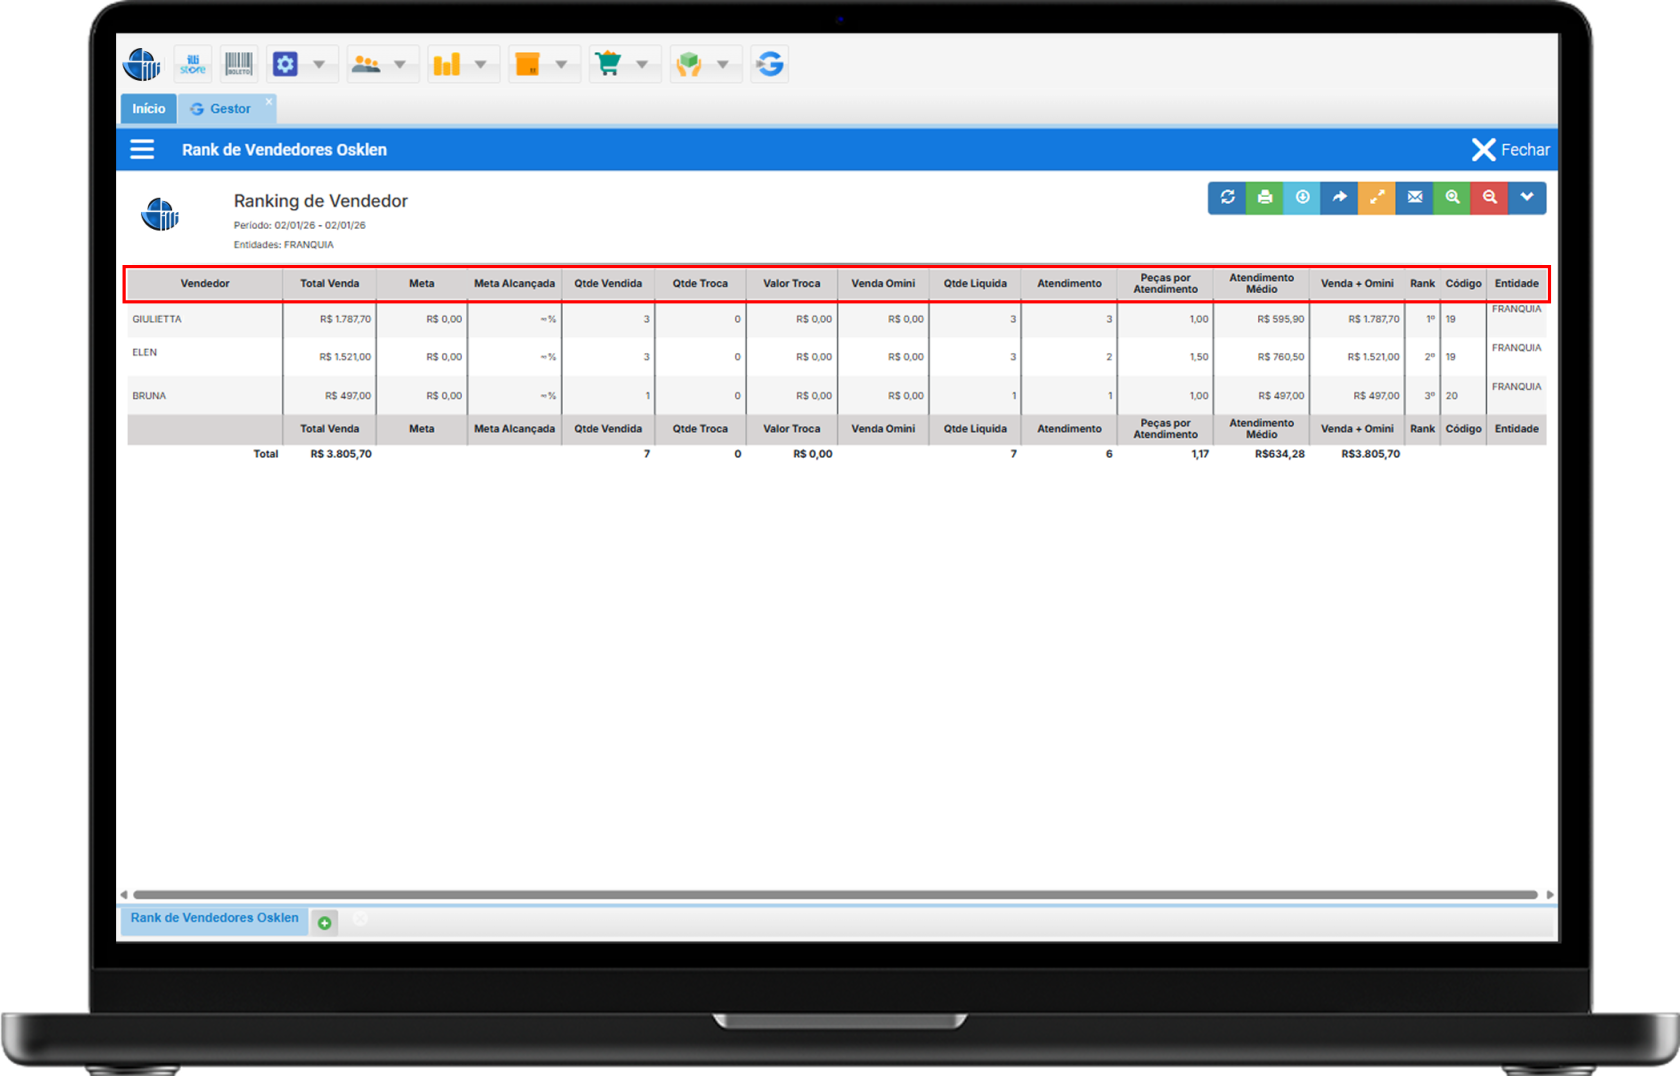
Task: Open the illi store icon
Action: [193, 65]
